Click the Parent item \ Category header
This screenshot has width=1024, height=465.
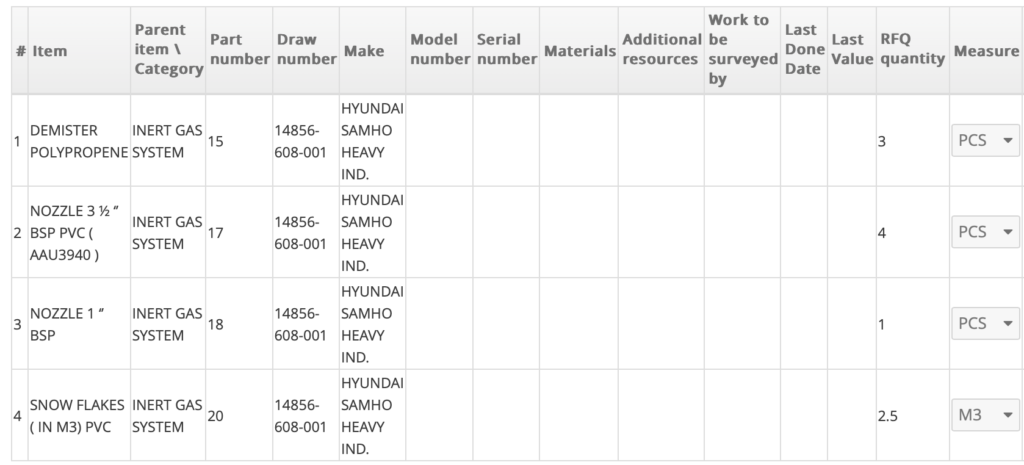point(165,50)
